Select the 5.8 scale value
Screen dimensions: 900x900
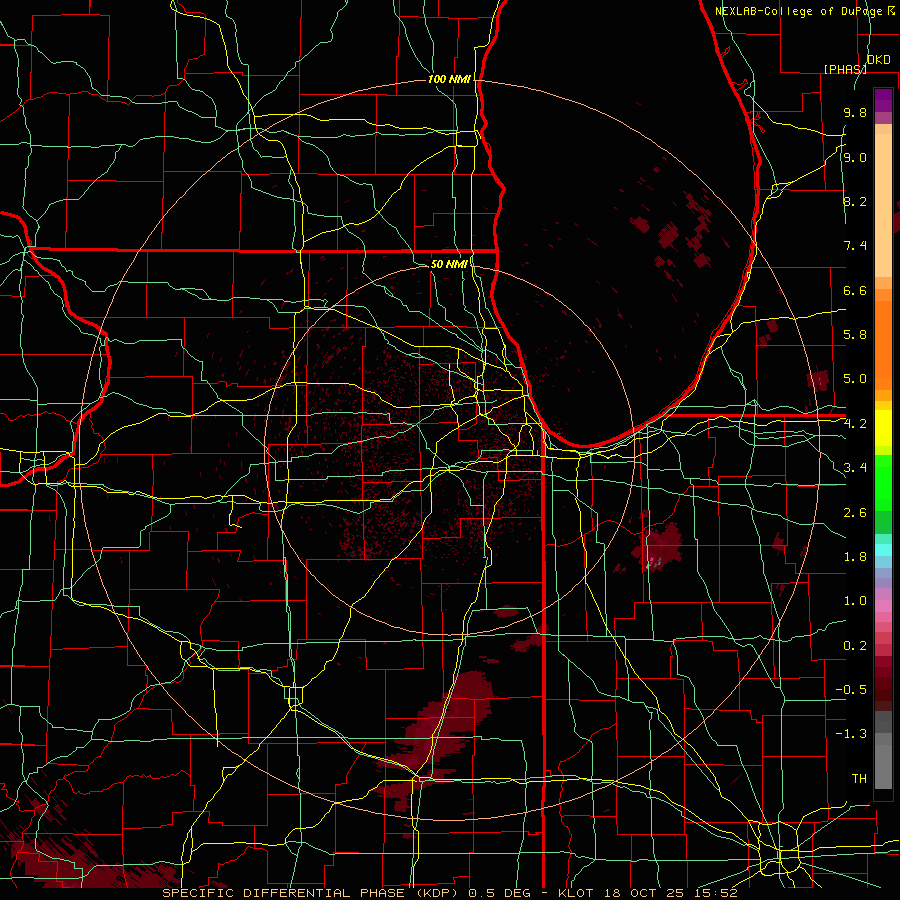855,335
